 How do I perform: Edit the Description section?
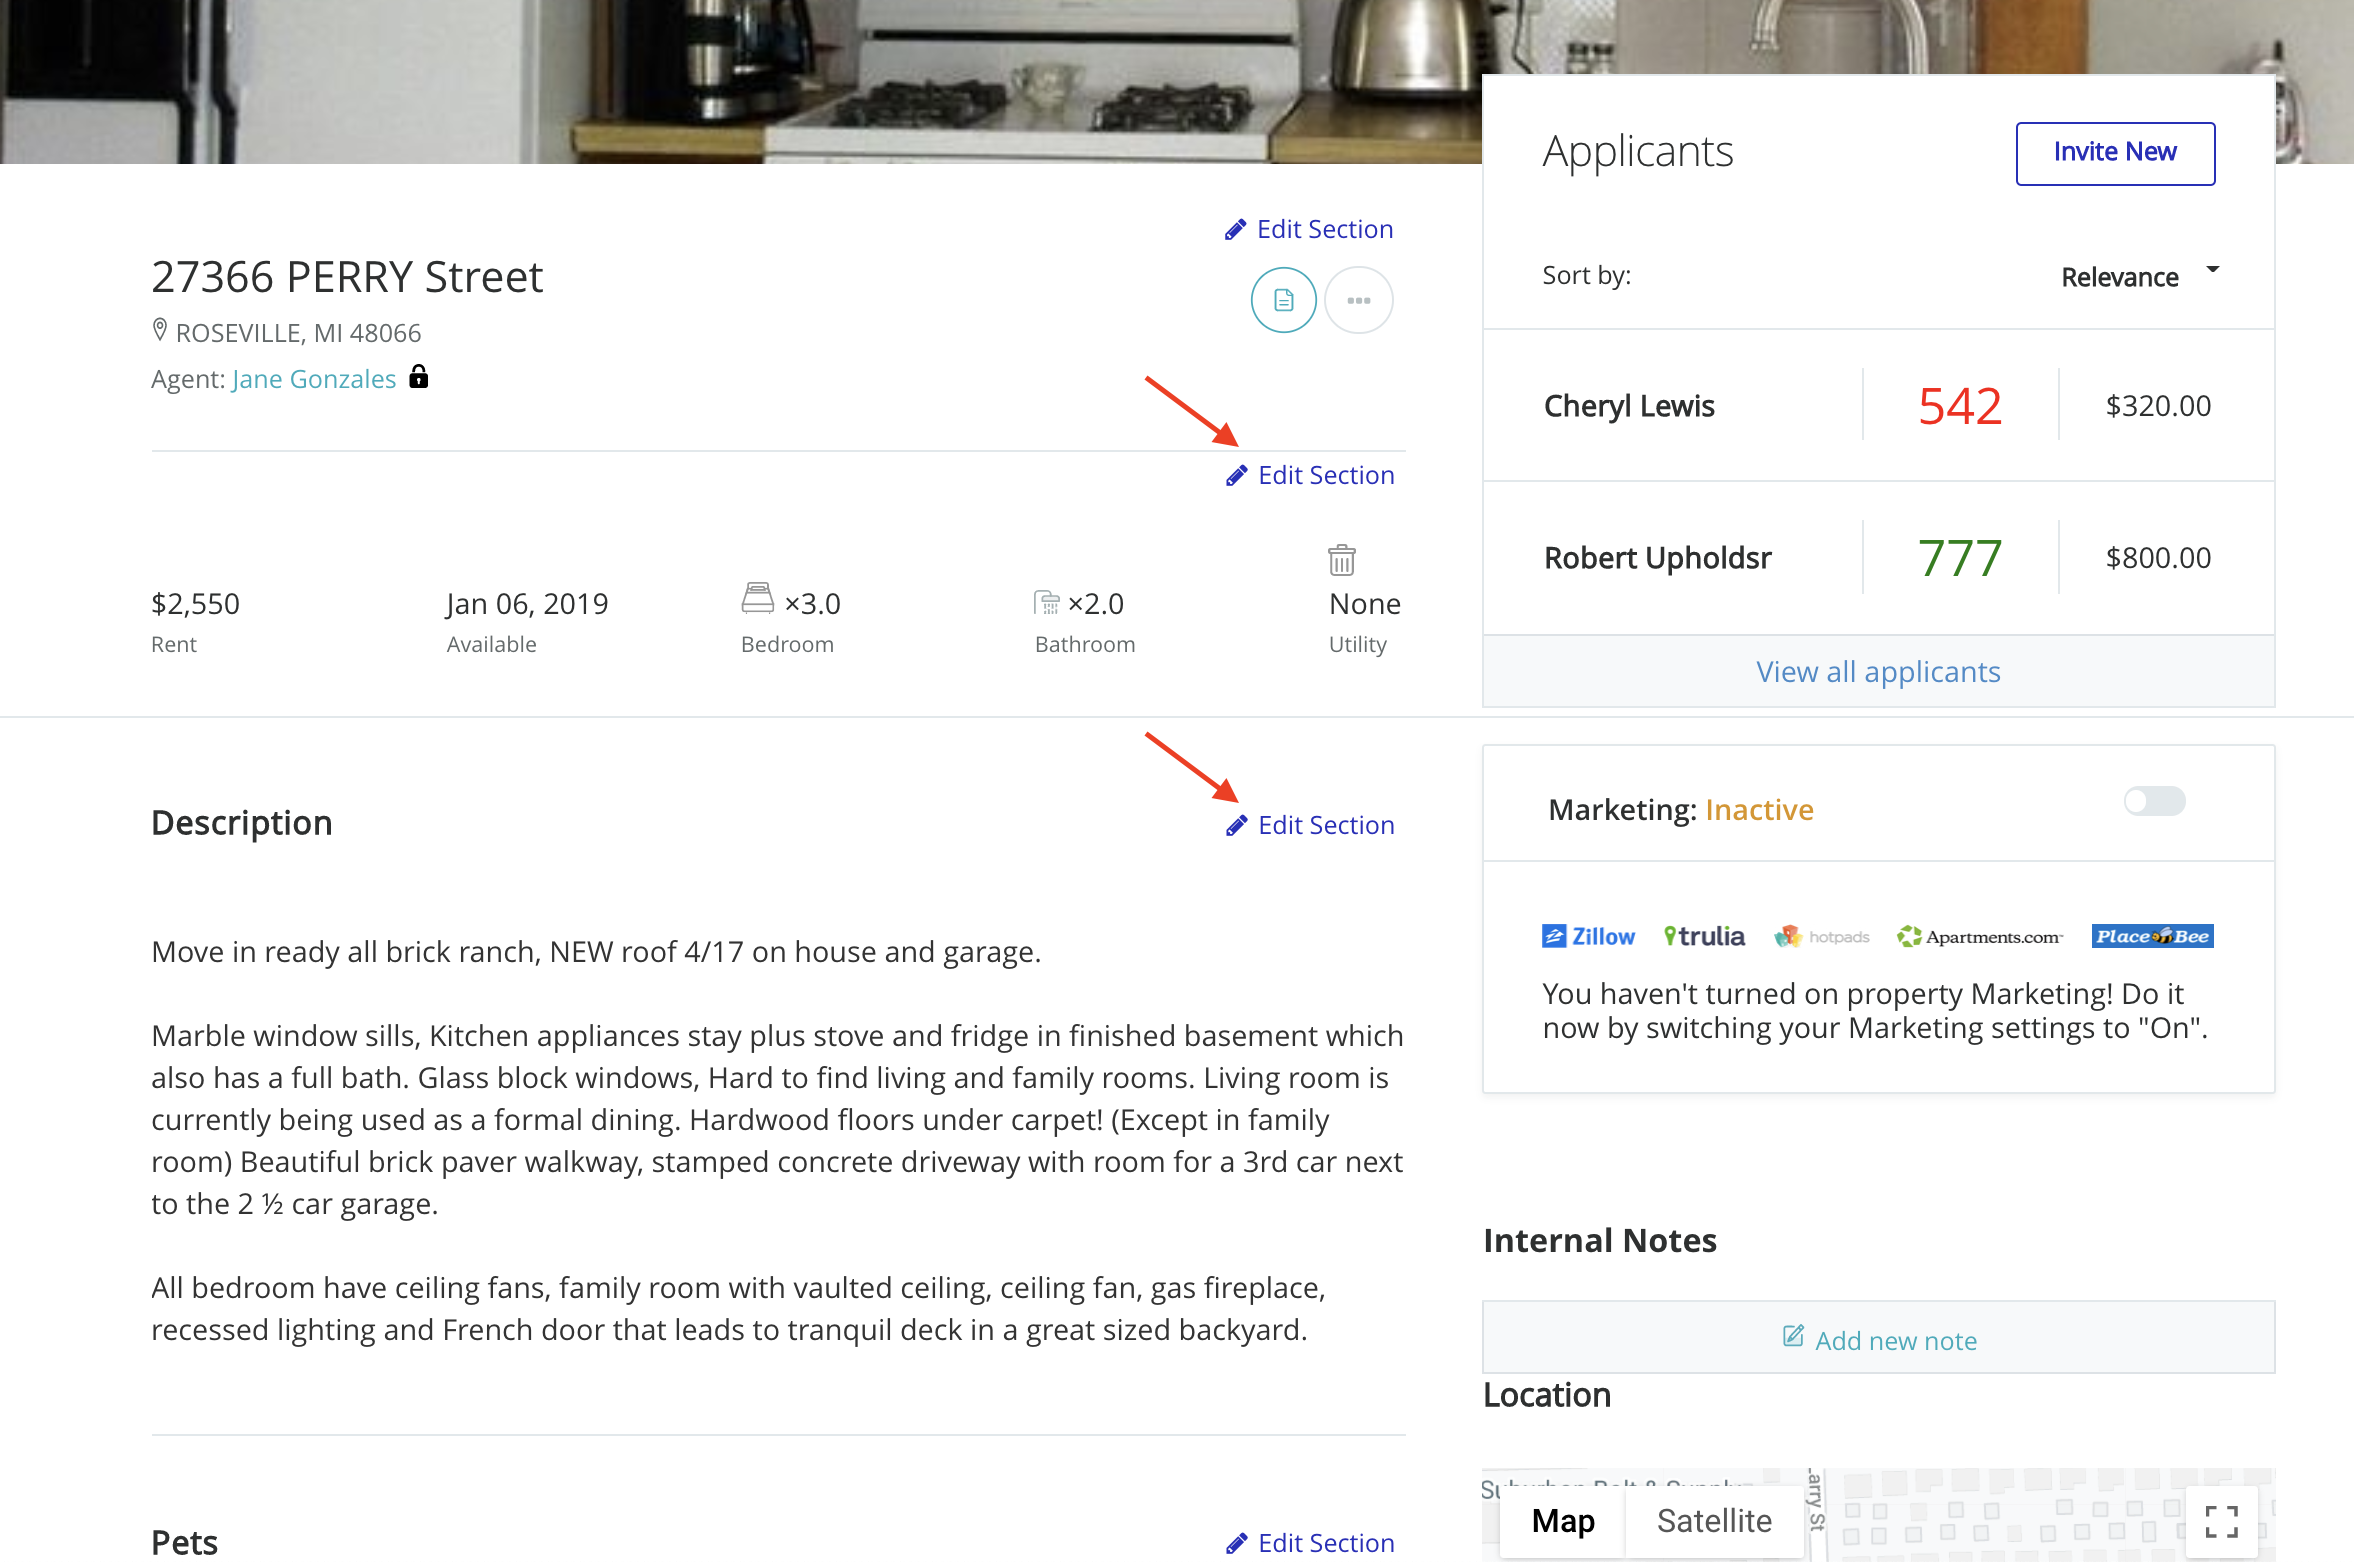tap(1310, 825)
